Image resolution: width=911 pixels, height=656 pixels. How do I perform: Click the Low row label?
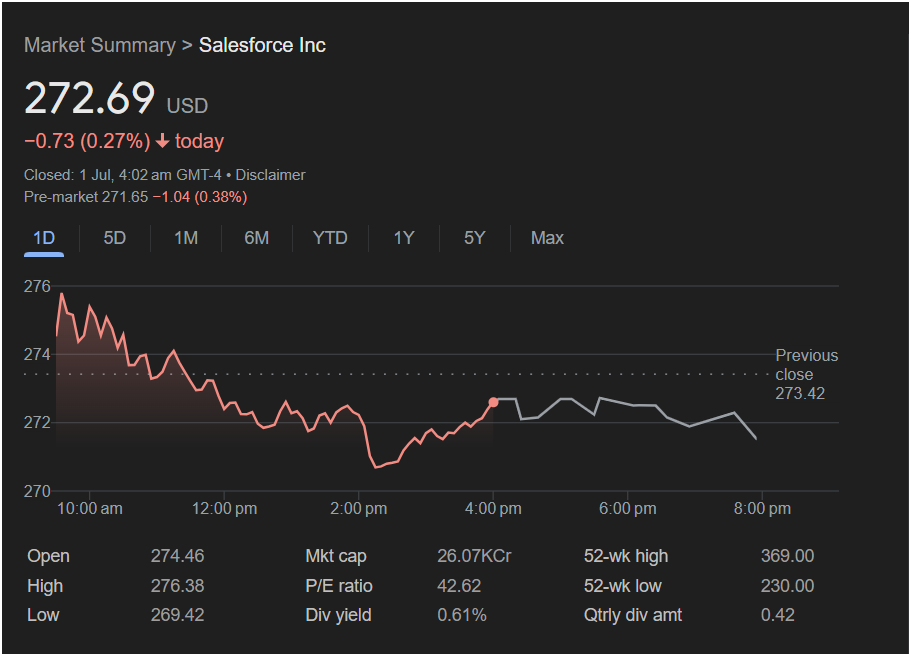(43, 615)
